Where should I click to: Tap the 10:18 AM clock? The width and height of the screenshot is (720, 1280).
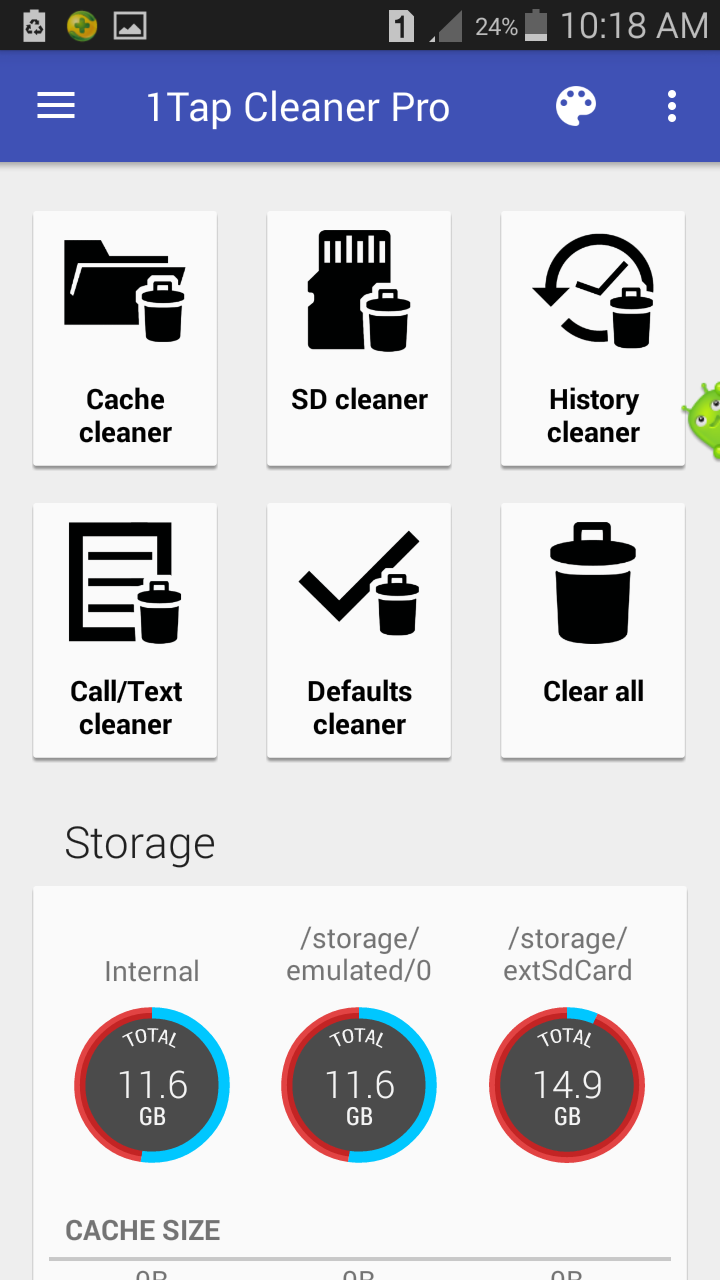[634, 25]
